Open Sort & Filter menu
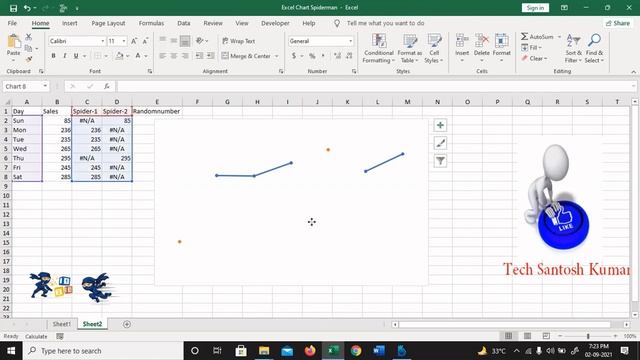The image size is (640, 360). (x=573, y=49)
